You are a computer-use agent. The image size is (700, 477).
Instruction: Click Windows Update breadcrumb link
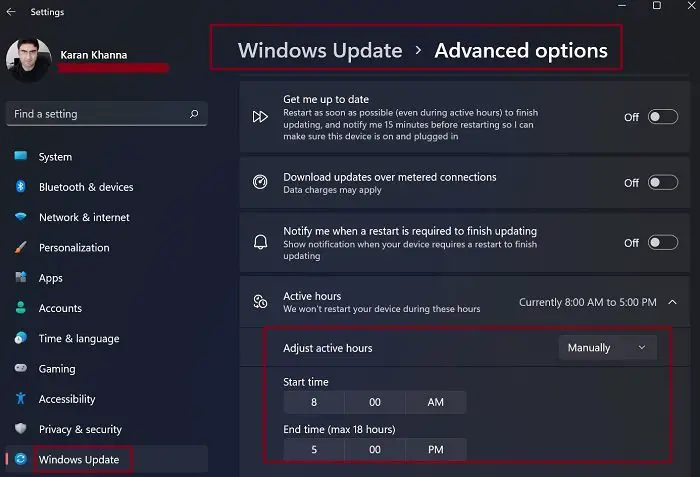320,50
